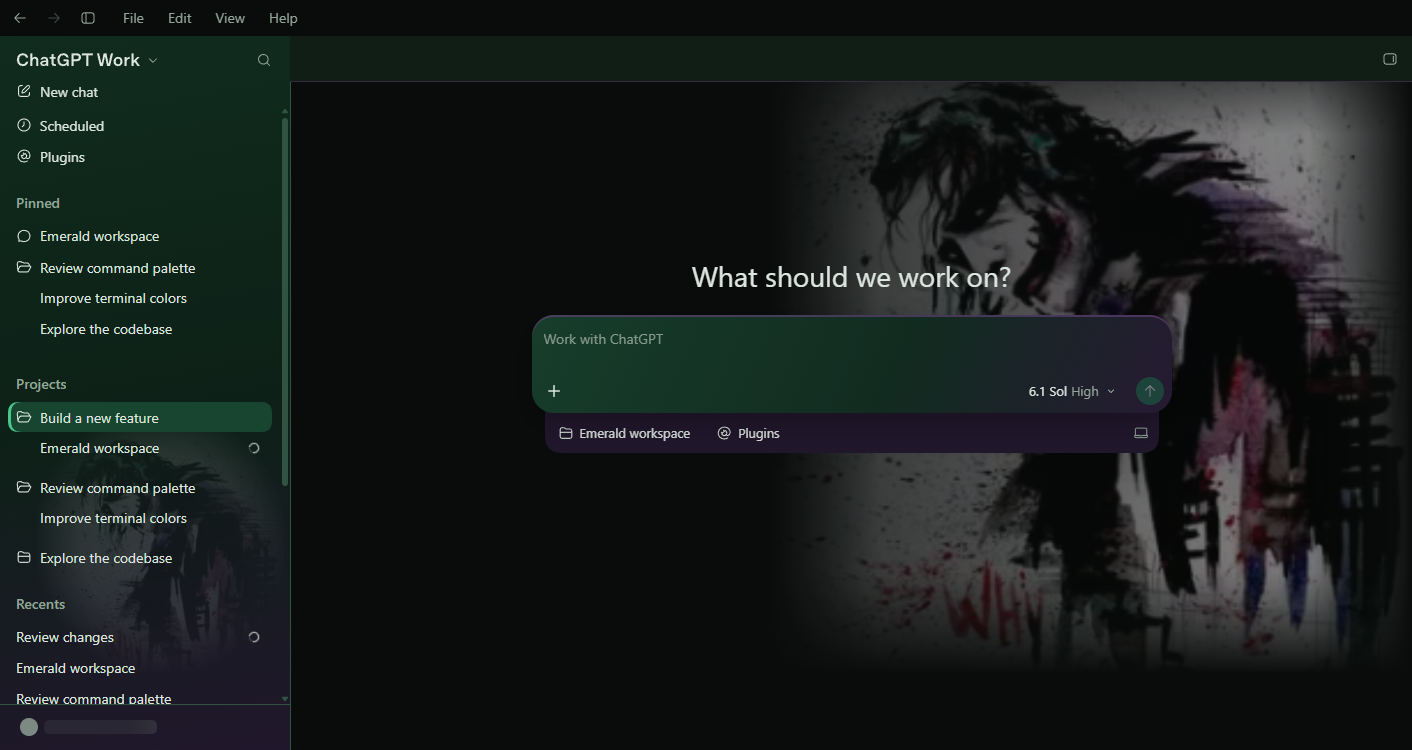Open the Help menu
The width and height of the screenshot is (1412, 750).
click(283, 18)
